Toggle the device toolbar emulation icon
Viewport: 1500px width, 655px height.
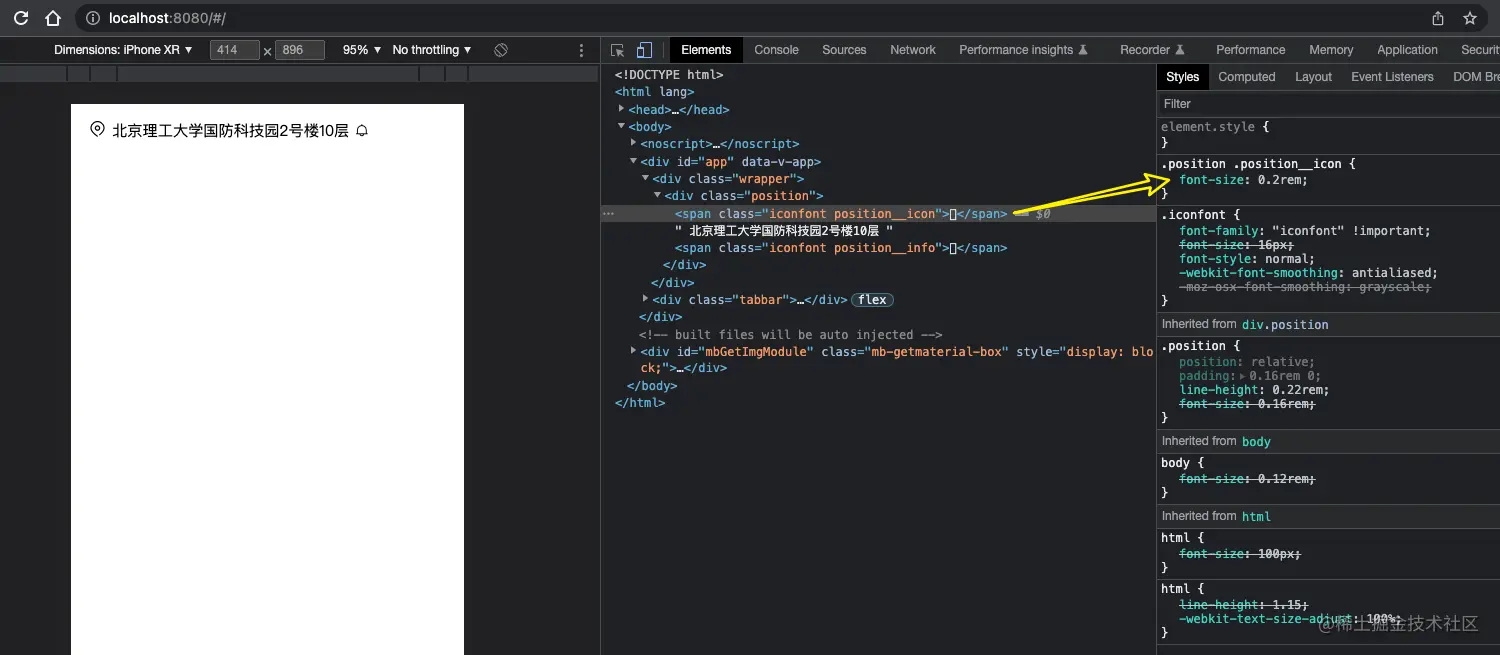point(645,50)
